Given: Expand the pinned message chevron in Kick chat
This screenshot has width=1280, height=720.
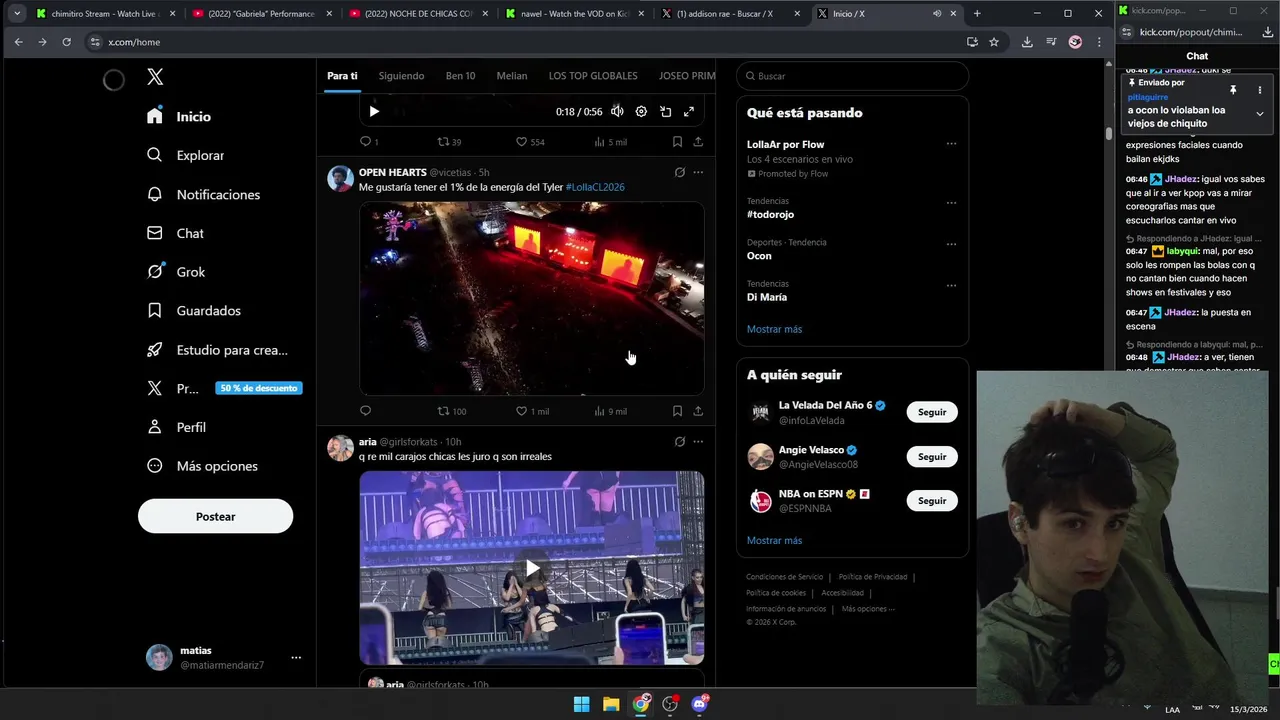Looking at the screenshot, I should click(1259, 114).
